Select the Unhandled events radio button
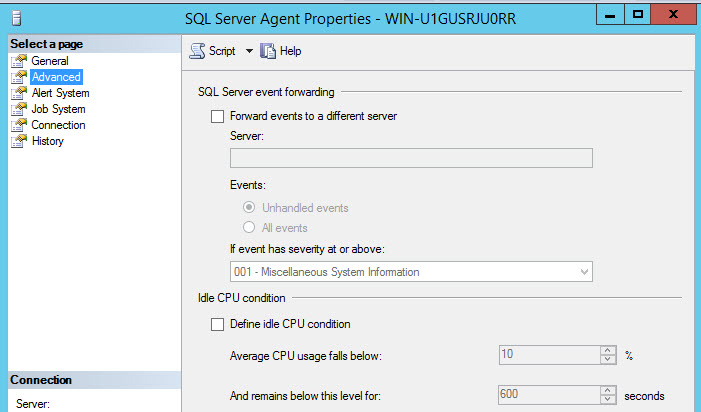This screenshot has width=701, height=412. pyautogui.click(x=250, y=208)
